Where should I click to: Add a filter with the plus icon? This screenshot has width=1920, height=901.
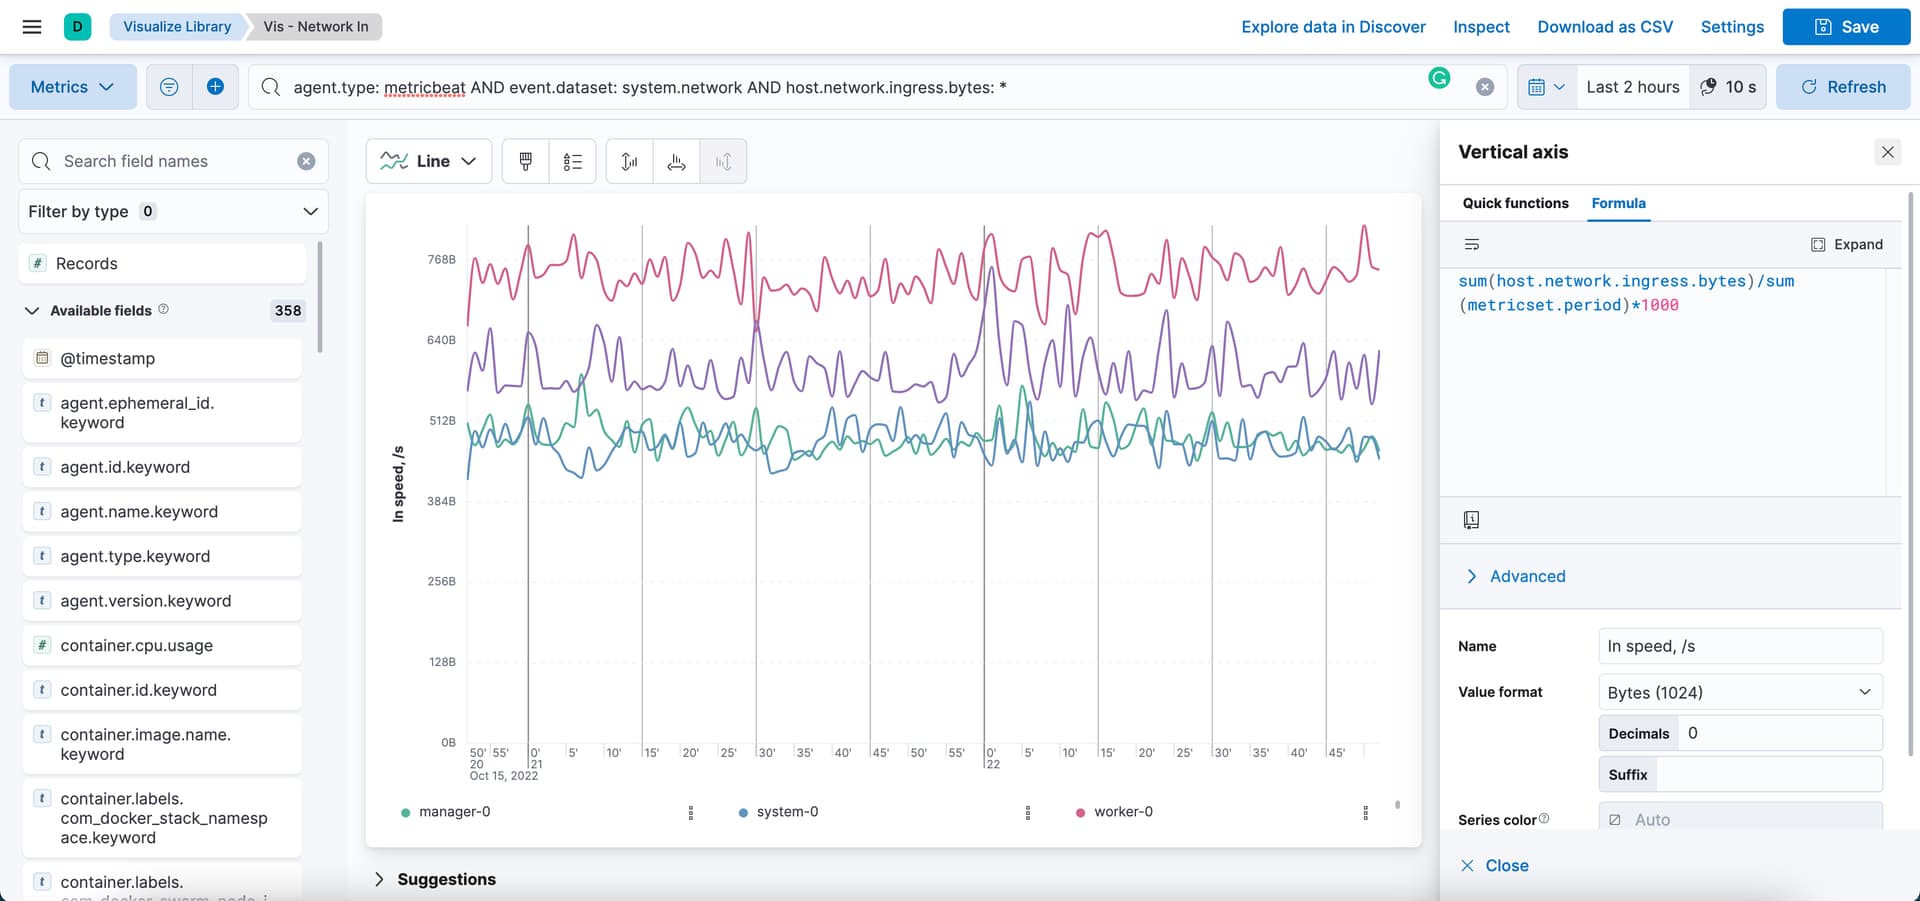click(215, 87)
